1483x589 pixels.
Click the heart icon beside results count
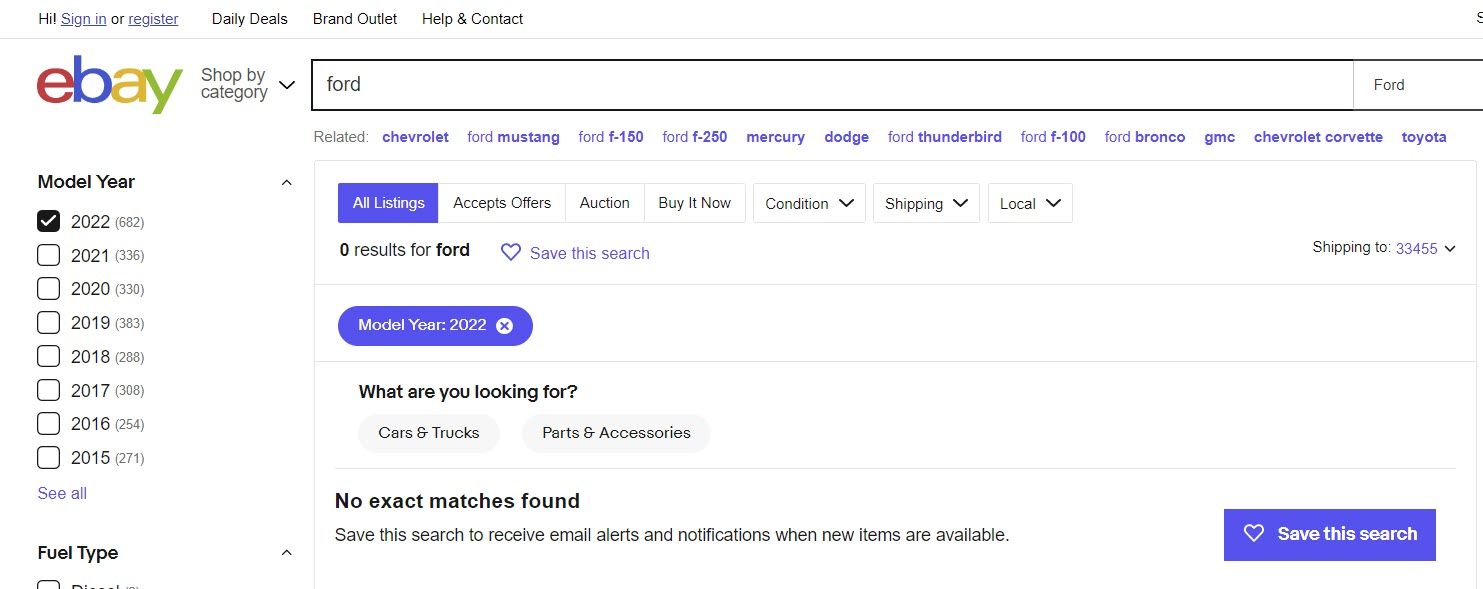pyautogui.click(x=511, y=253)
